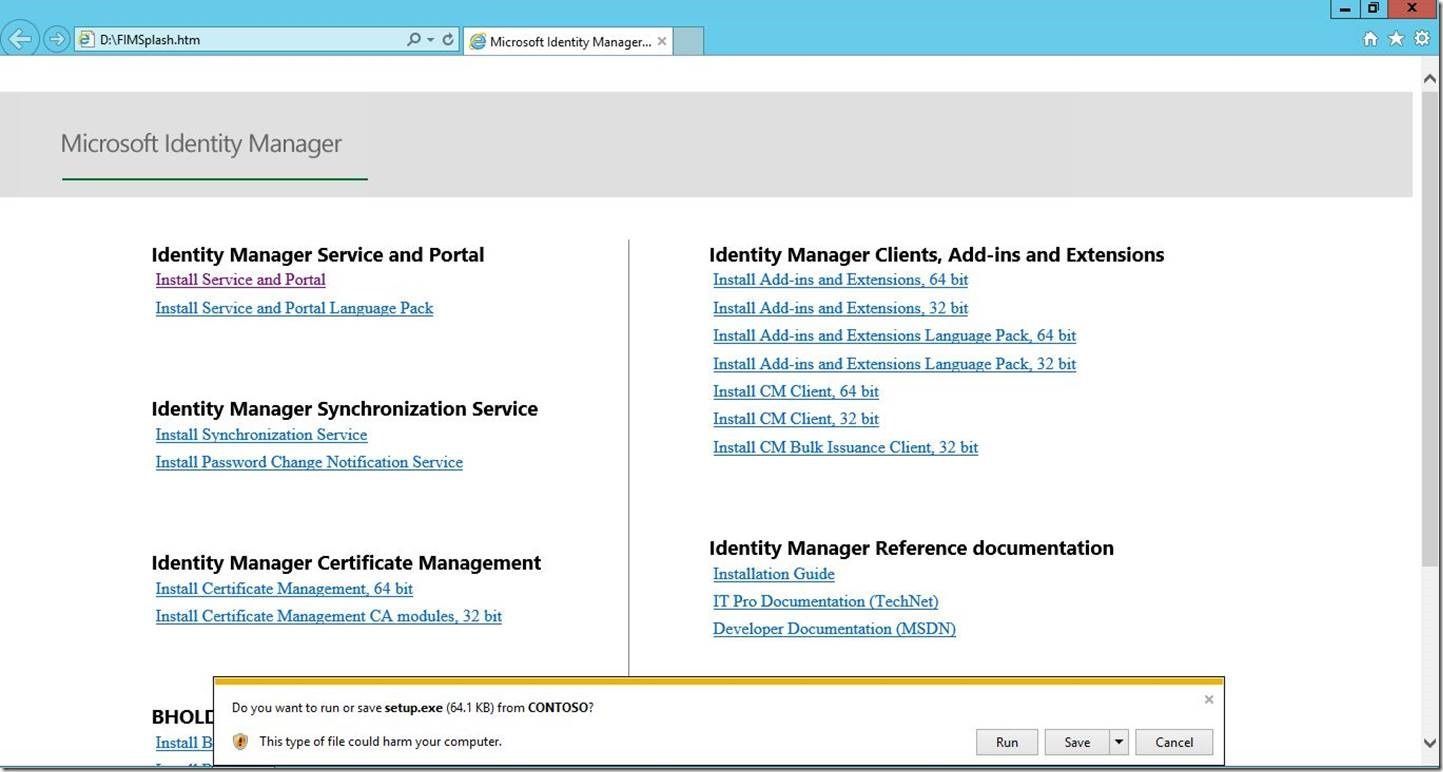Click the shield warning icon in download bar

[x=240, y=742]
